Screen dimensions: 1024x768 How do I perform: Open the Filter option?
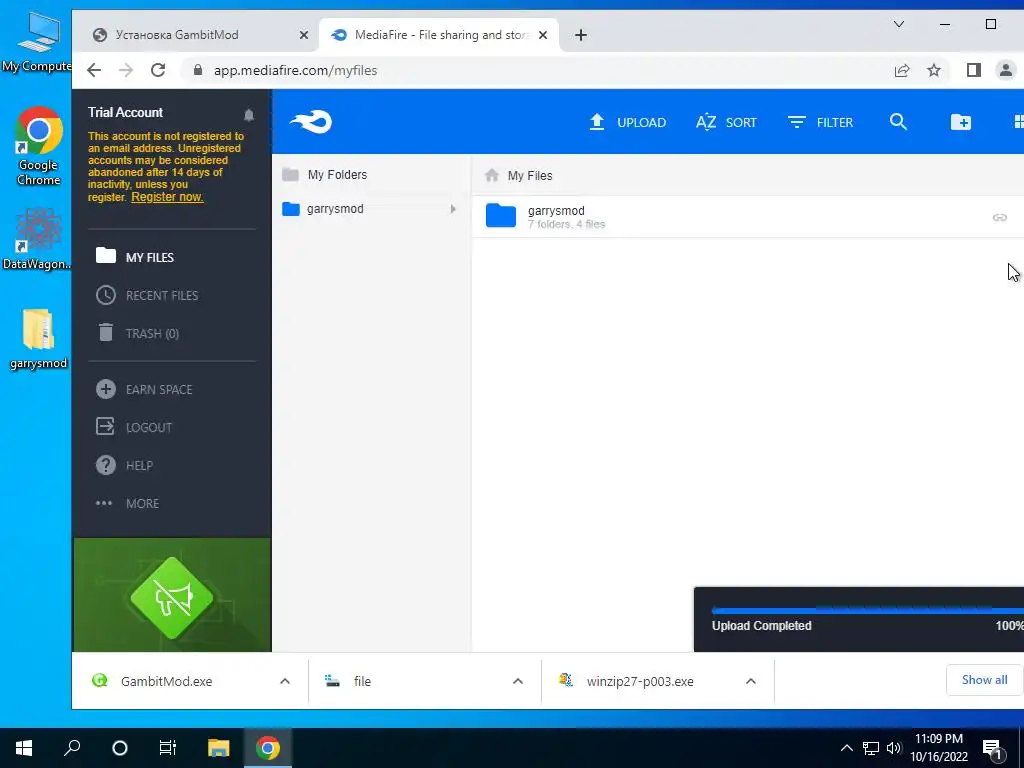point(820,122)
